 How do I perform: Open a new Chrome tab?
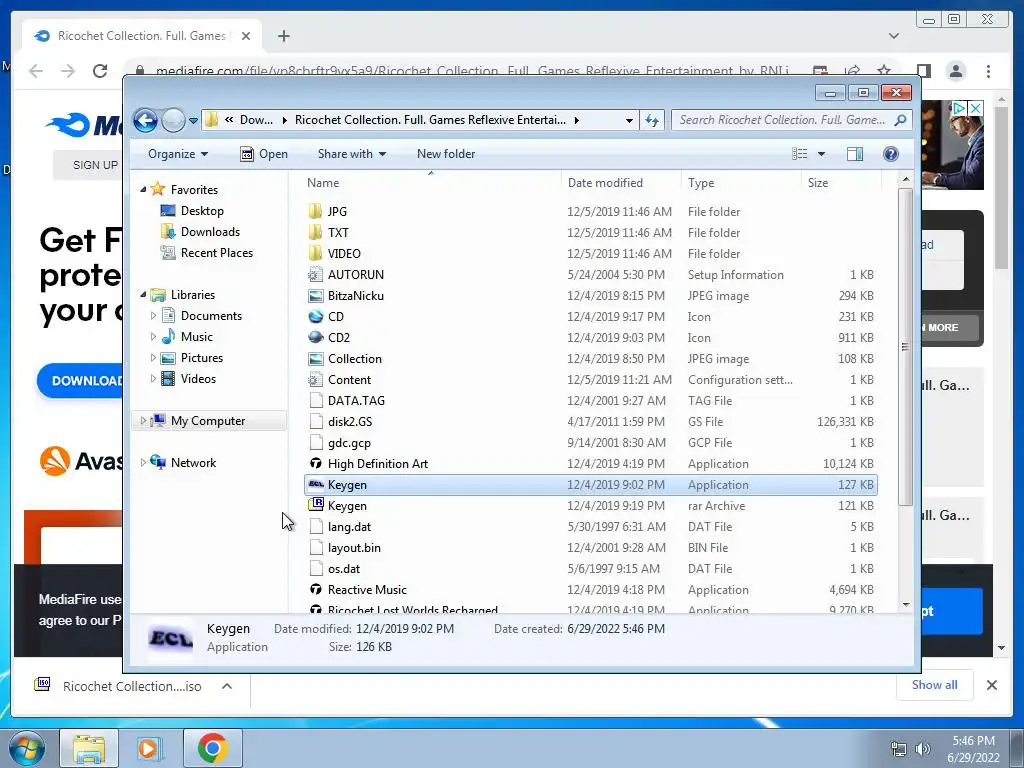coord(283,36)
